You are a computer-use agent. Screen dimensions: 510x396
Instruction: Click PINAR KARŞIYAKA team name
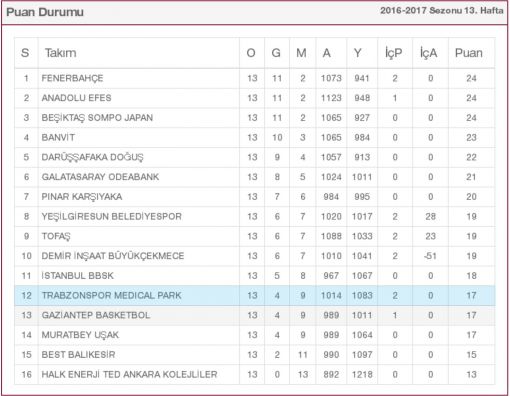[82, 197]
